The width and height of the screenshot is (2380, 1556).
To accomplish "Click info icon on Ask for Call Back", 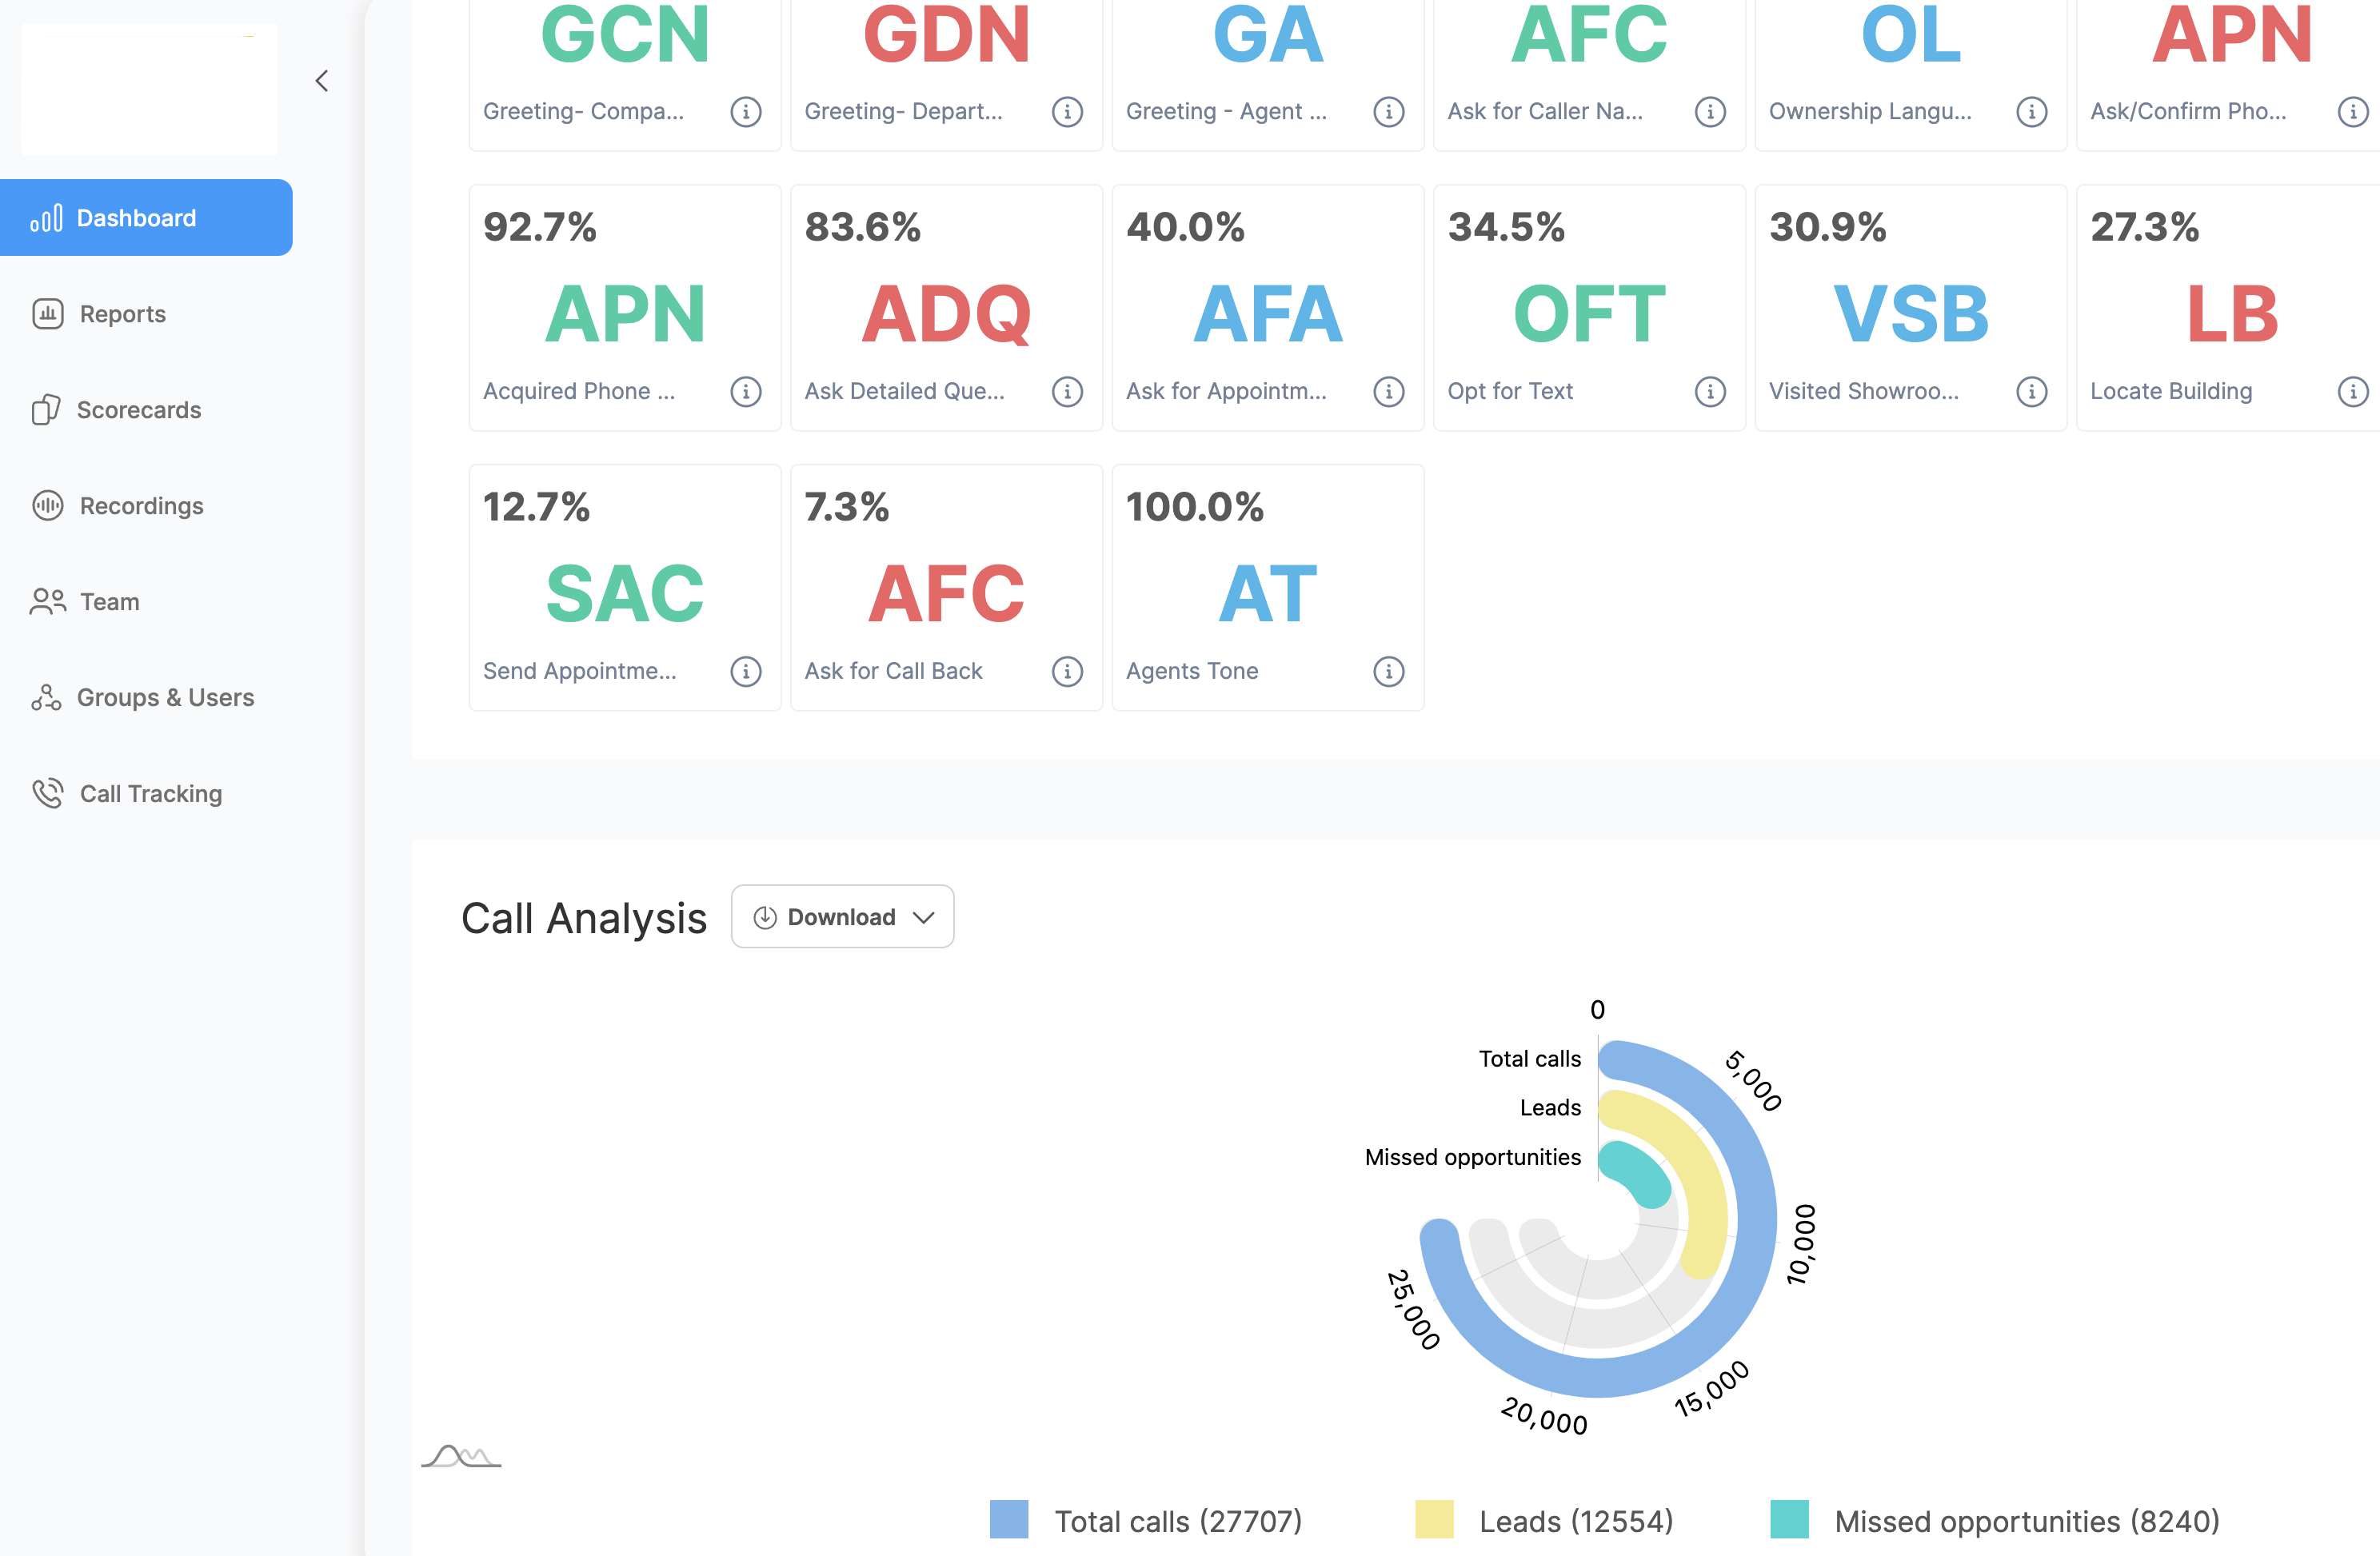I will click(1067, 671).
